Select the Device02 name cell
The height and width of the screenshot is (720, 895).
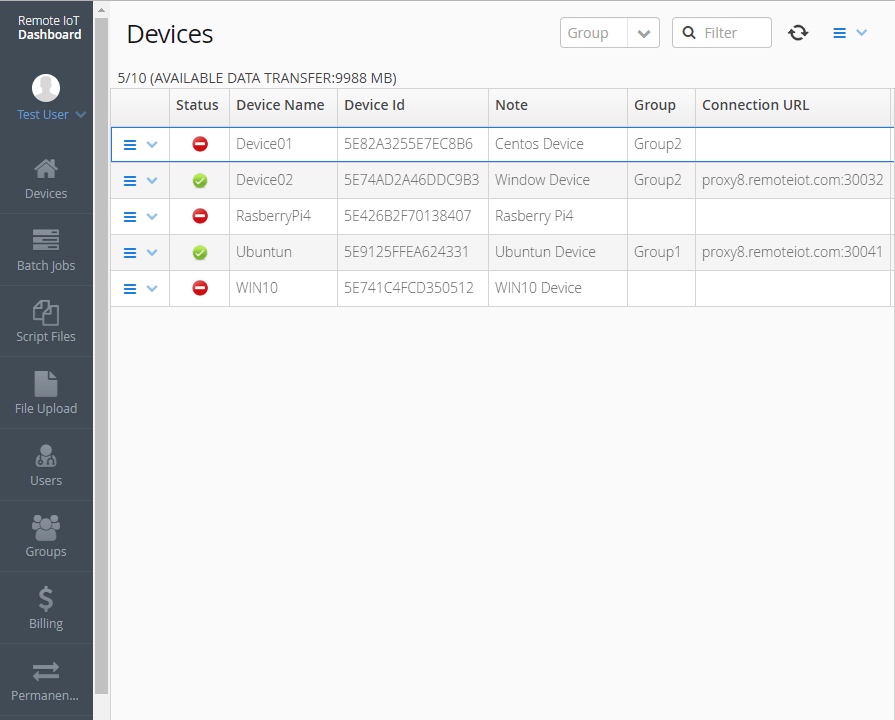[x=283, y=180]
